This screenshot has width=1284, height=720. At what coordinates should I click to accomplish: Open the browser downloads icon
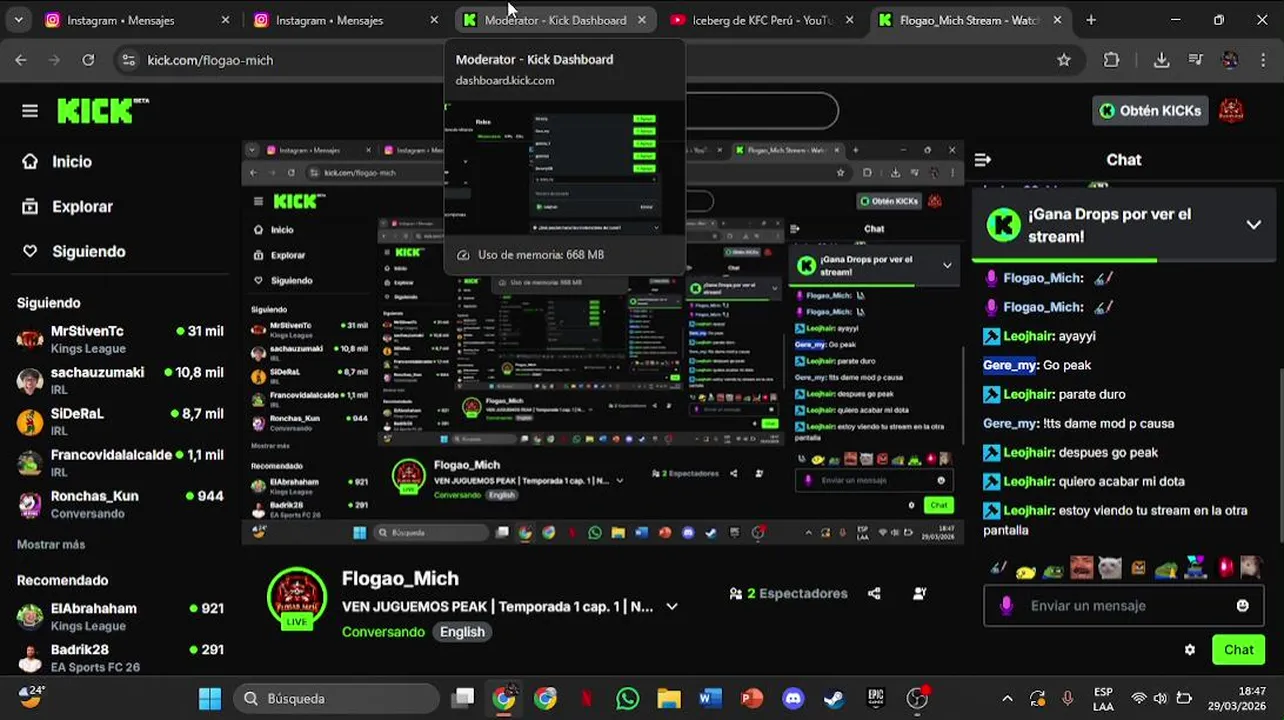[x=1161, y=60]
